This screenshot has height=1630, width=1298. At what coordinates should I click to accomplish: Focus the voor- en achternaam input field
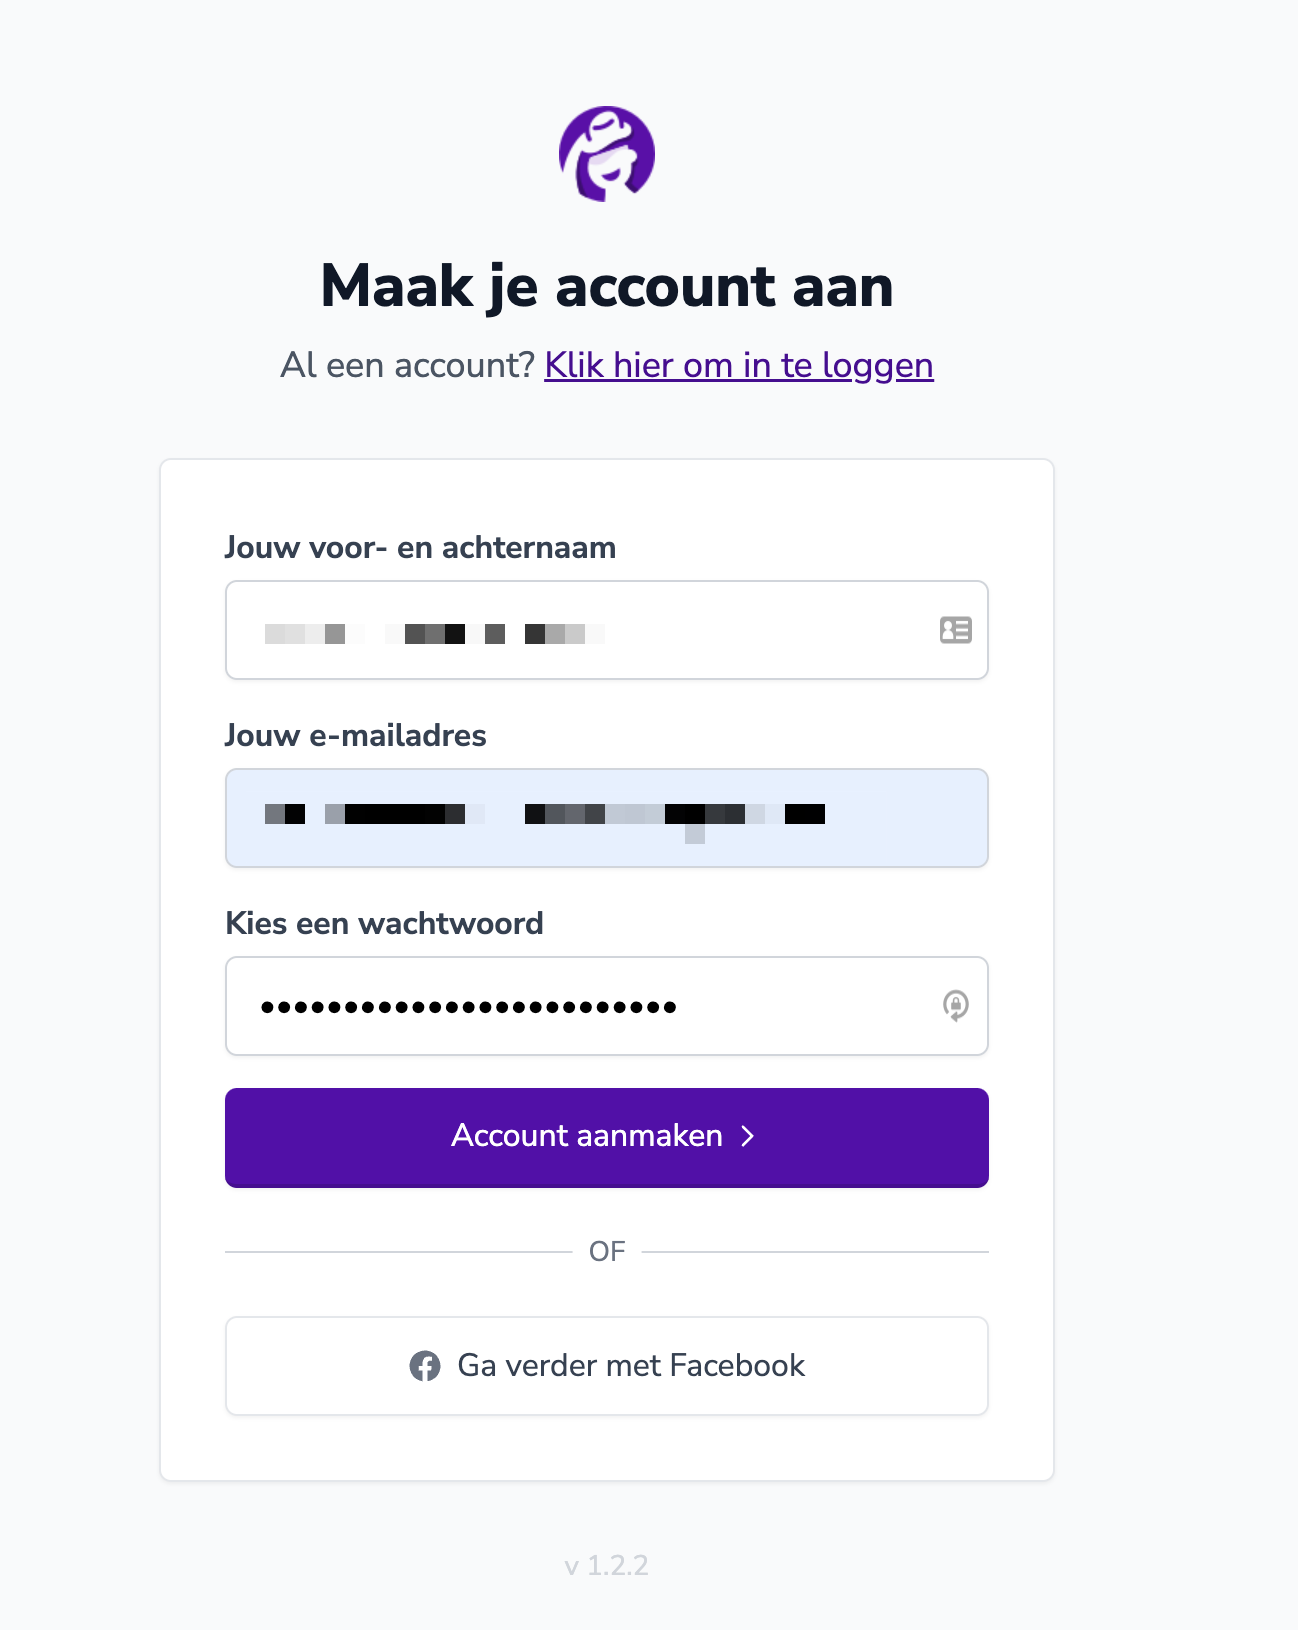coord(607,630)
